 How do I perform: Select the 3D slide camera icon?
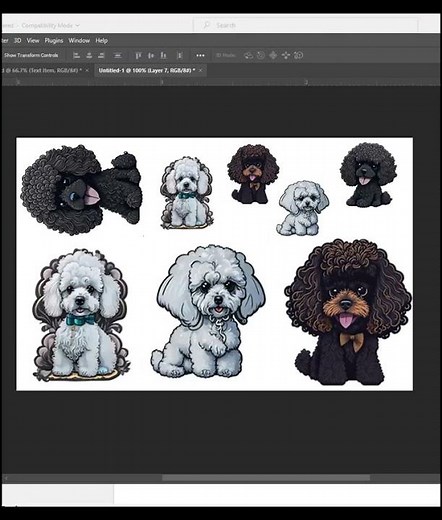coord(286,55)
